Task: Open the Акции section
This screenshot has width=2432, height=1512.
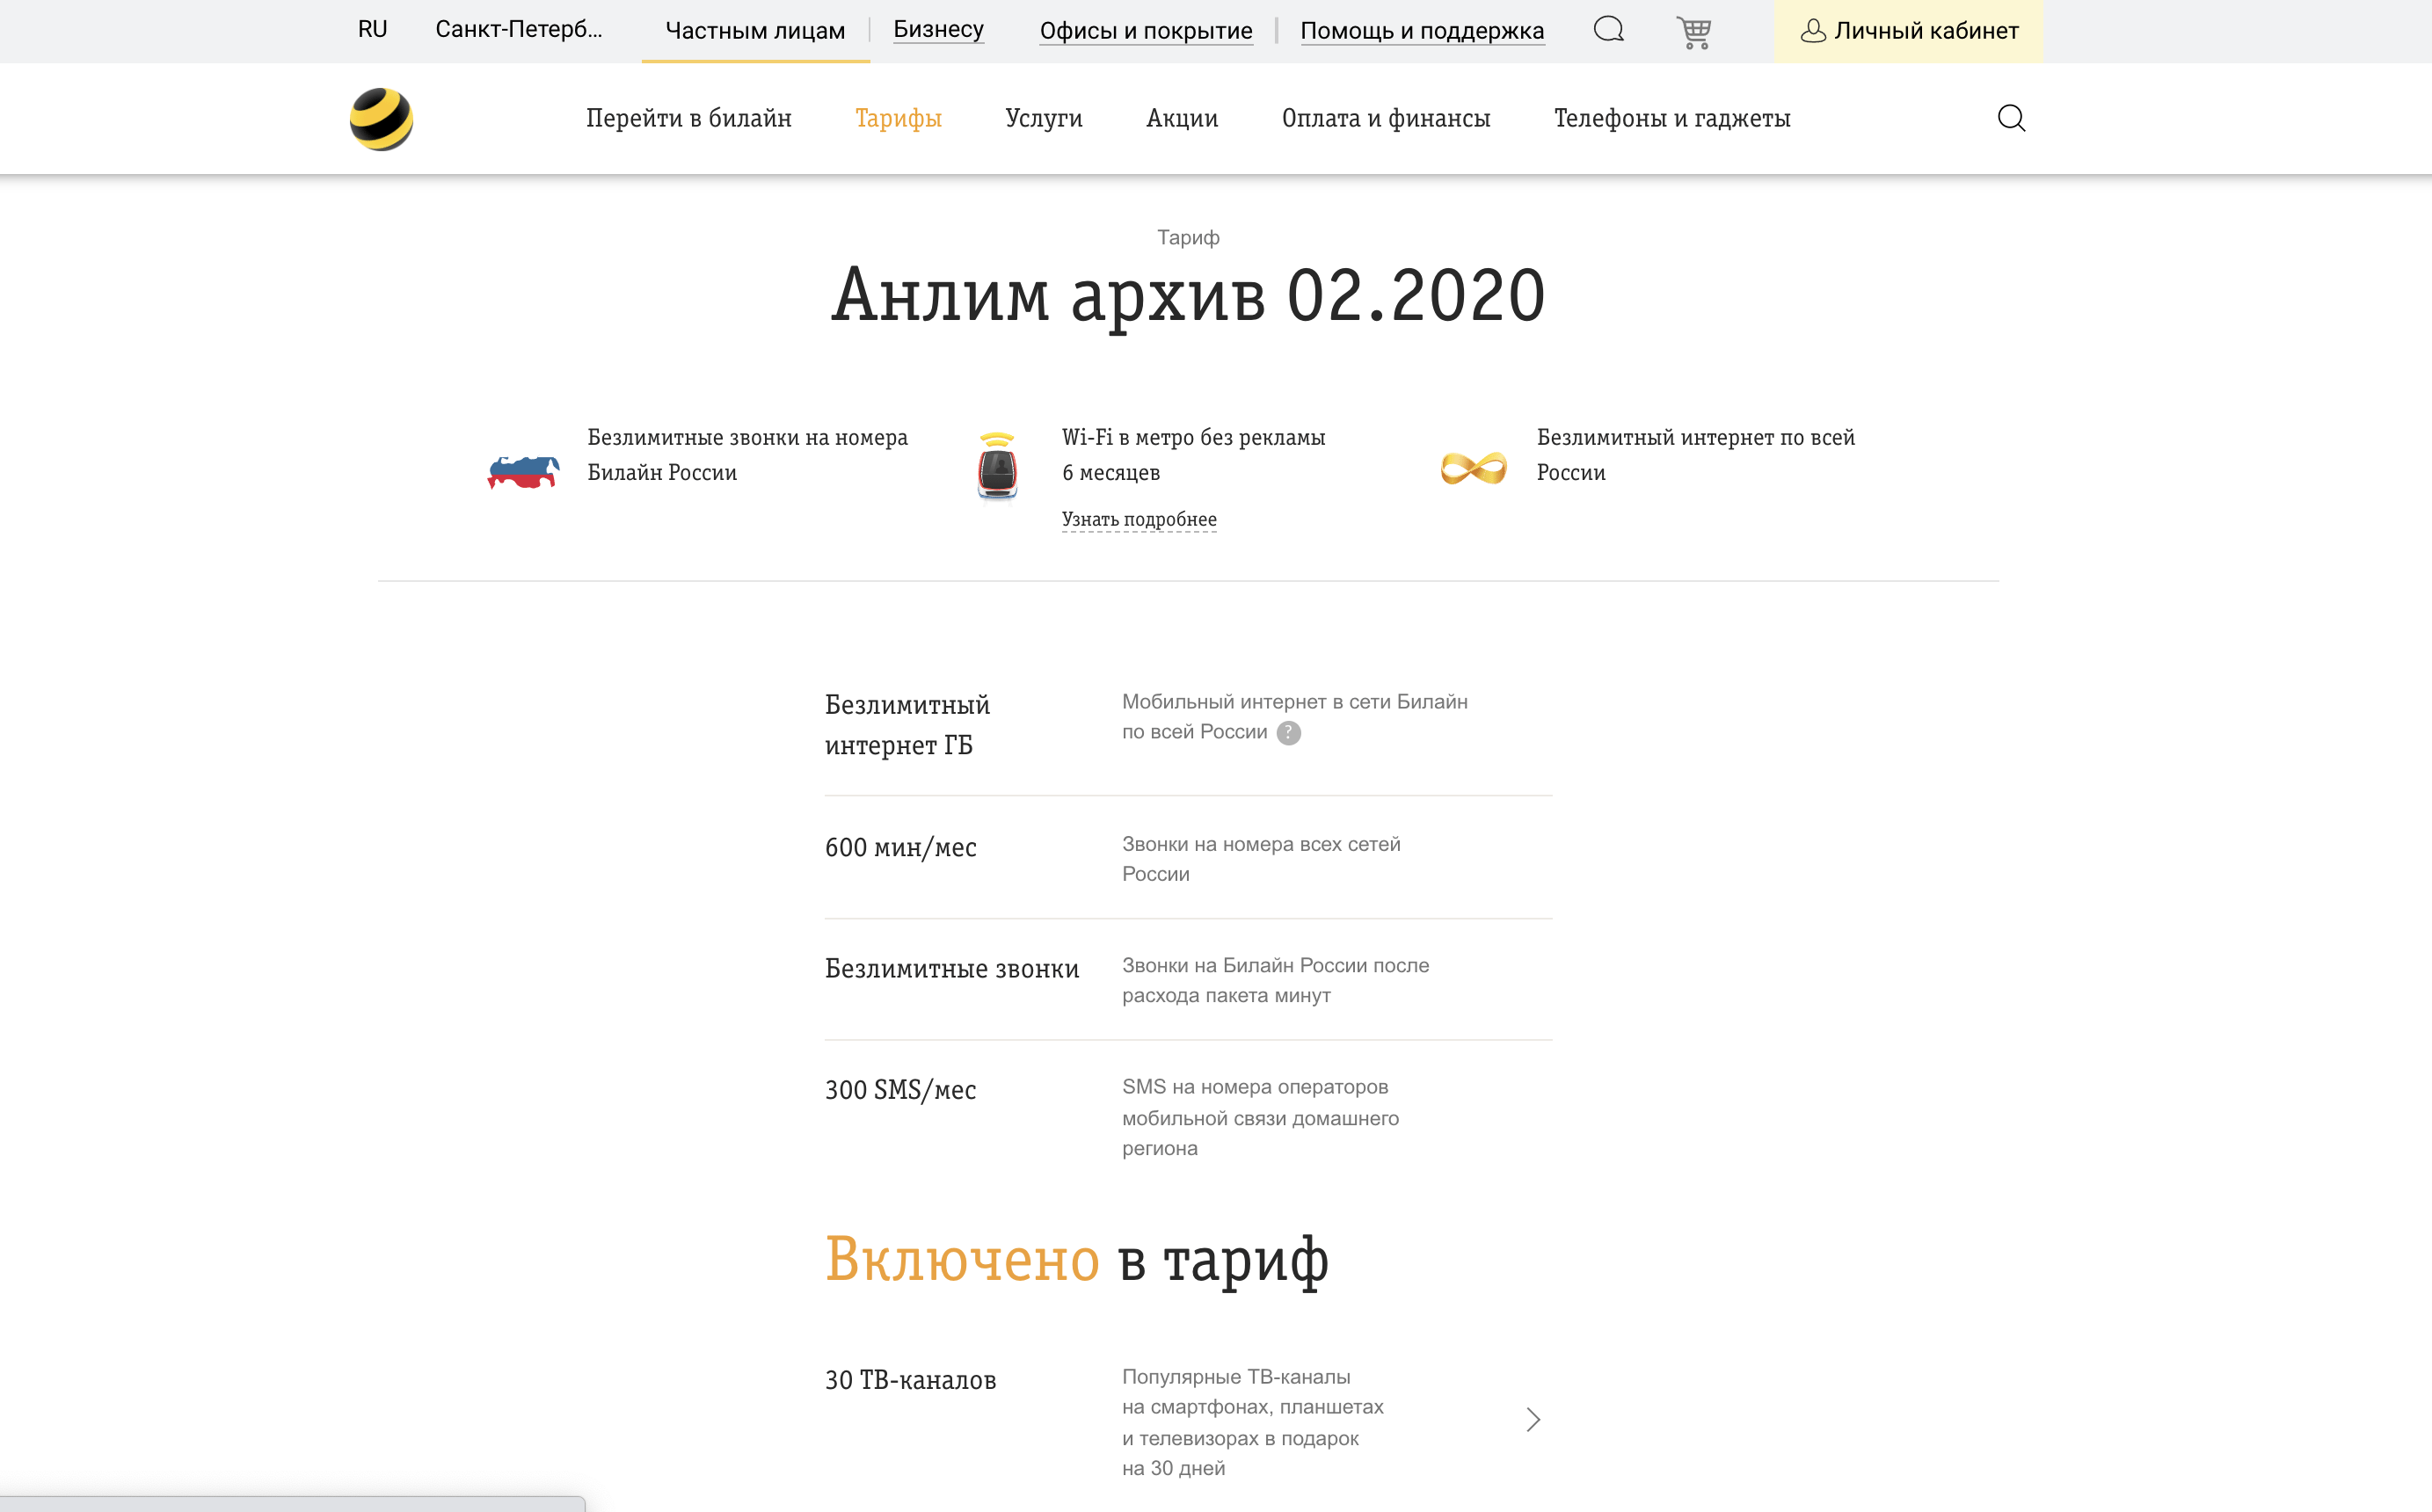Action: pyautogui.click(x=1181, y=118)
